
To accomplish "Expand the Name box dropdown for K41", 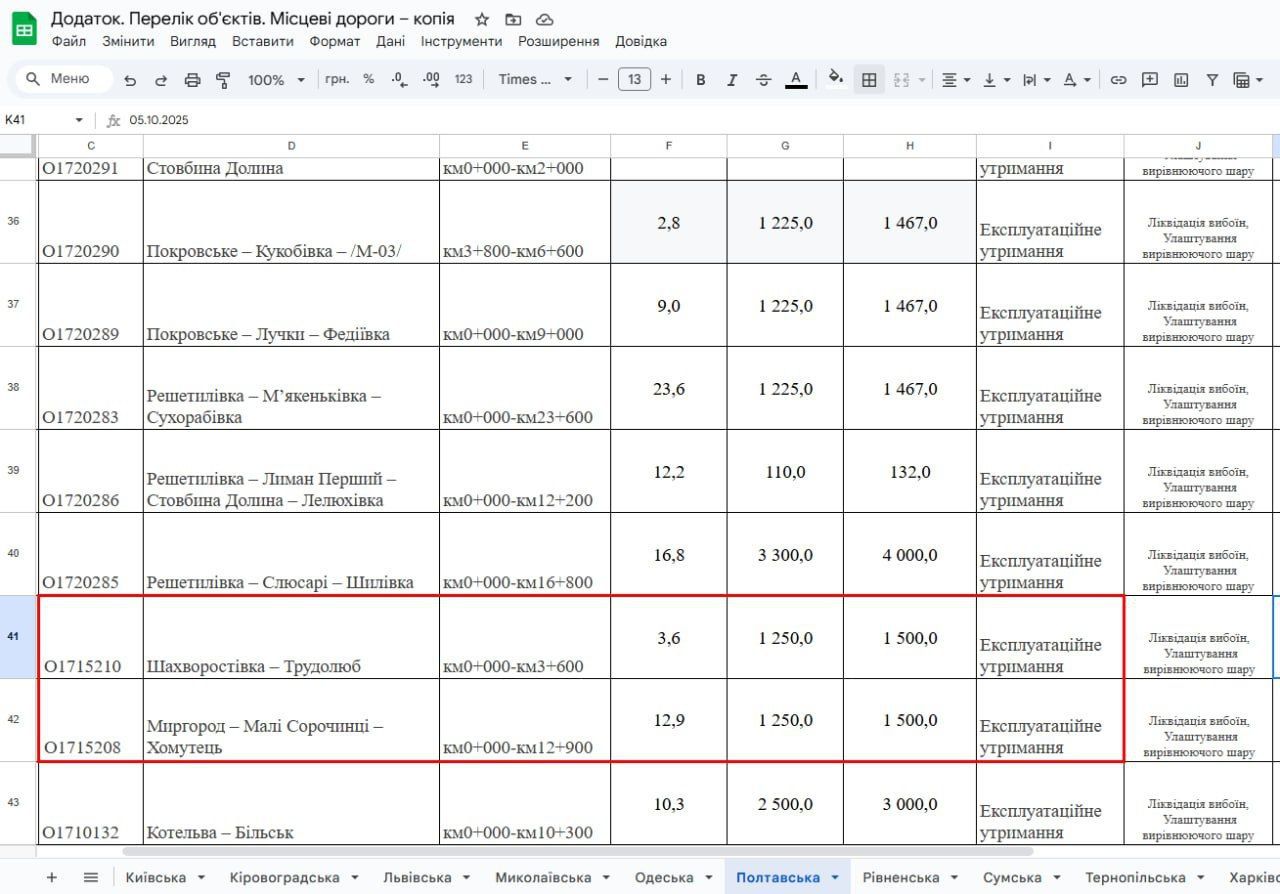I will tap(79, 120).
